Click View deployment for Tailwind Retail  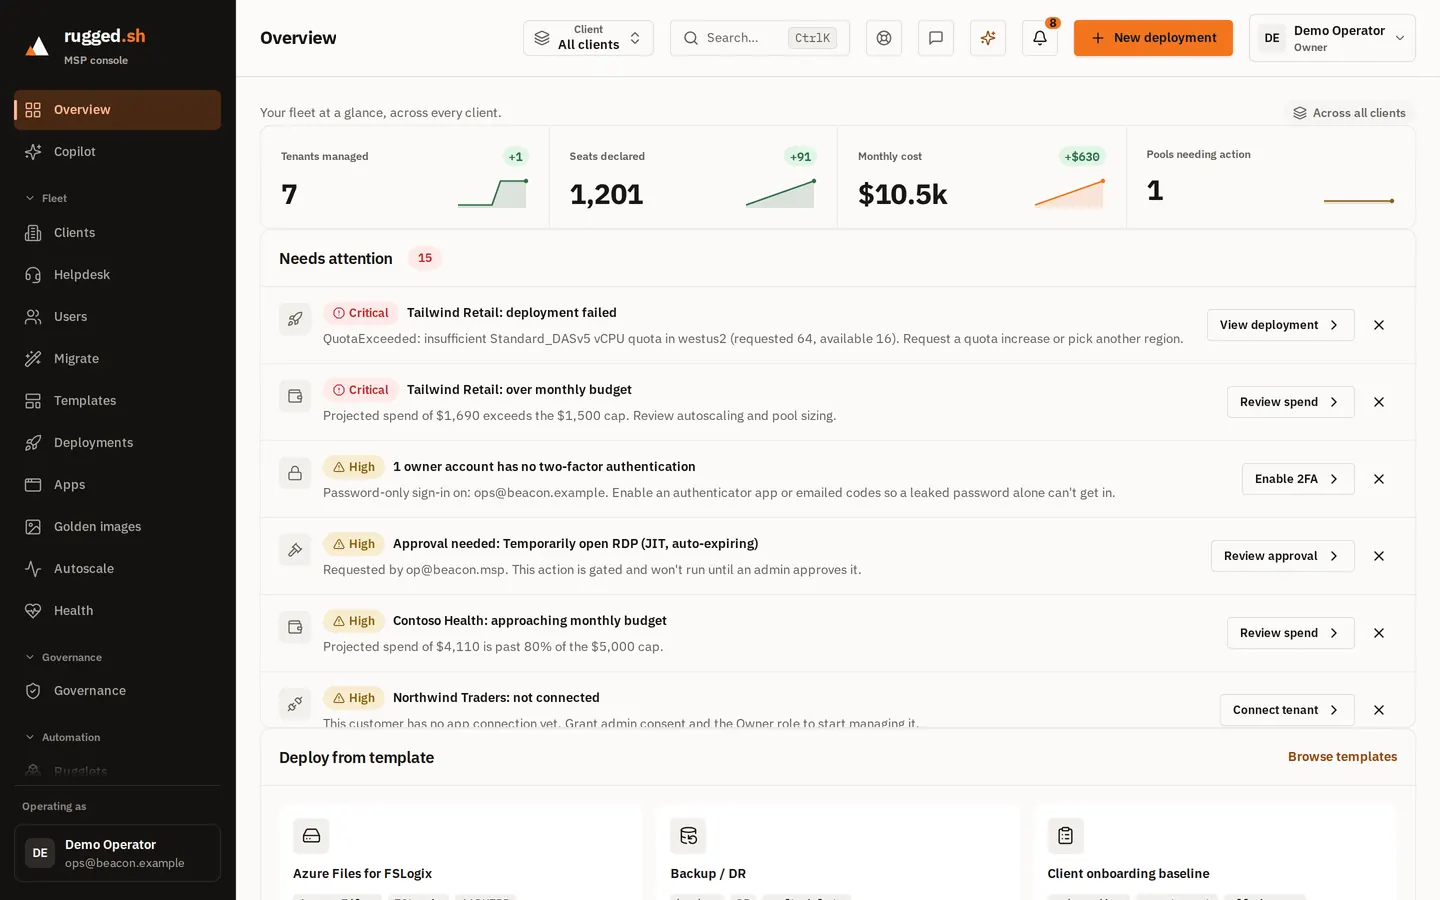pos(1280,325)
